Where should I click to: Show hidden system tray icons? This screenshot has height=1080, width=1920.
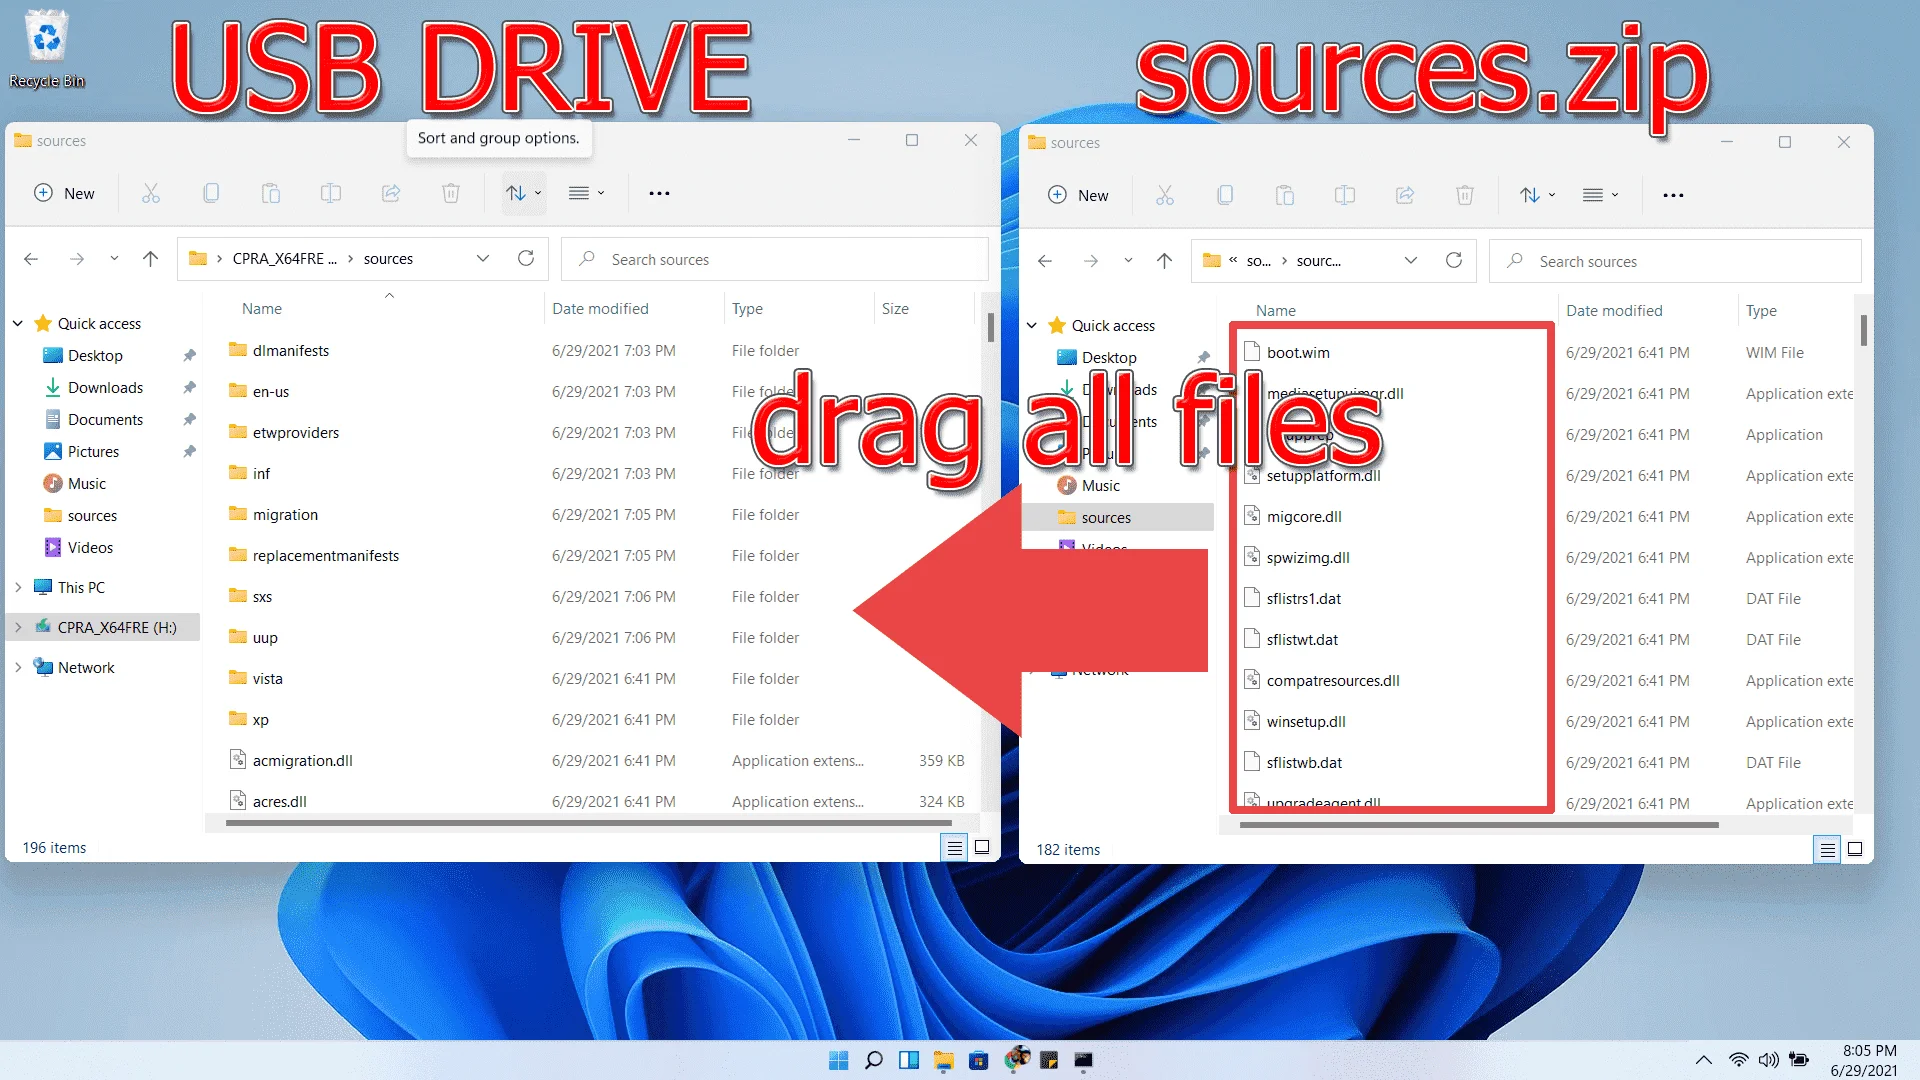[x=1704, y=1060]
